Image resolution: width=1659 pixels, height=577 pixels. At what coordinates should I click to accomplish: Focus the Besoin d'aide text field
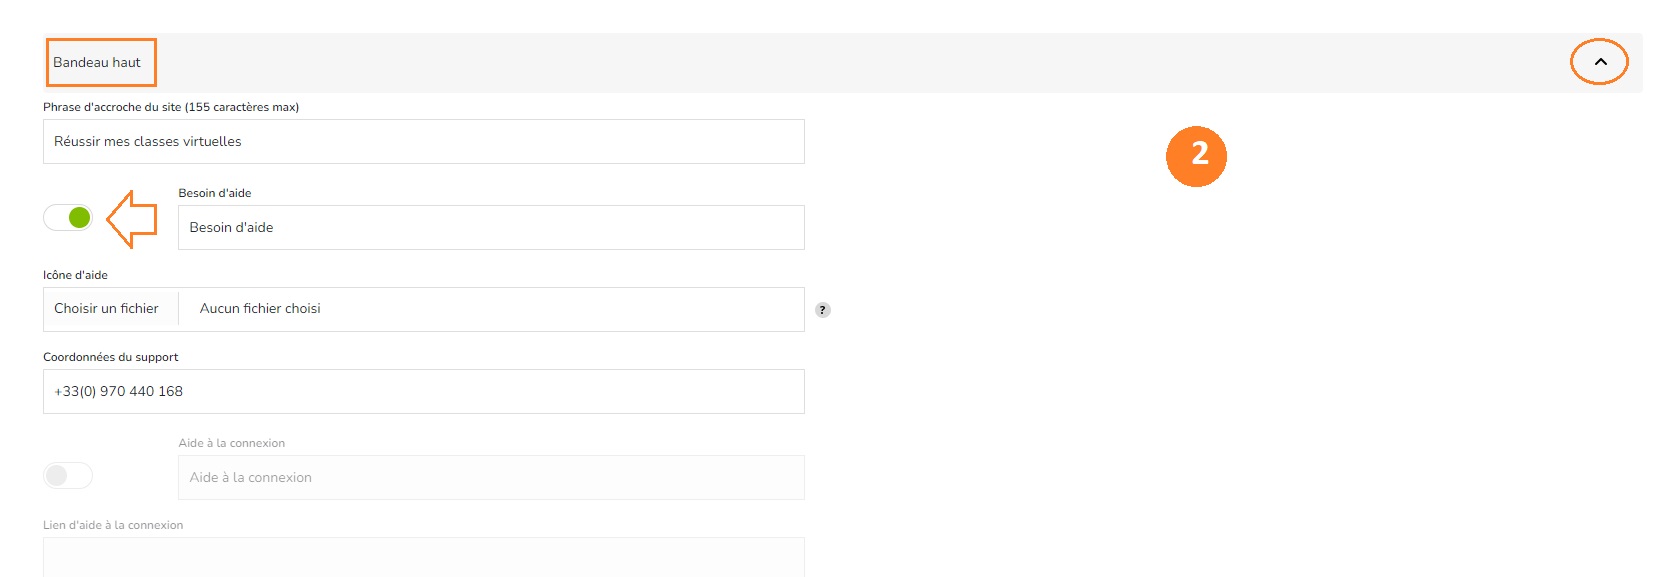coord(491,228)
